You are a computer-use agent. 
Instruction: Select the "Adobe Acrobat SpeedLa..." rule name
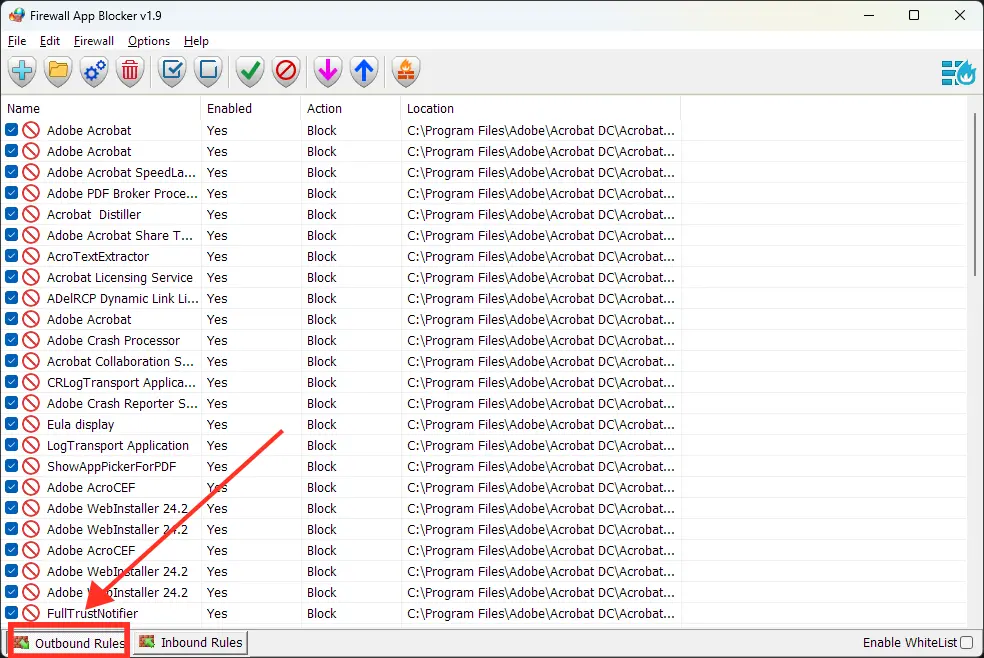pyautogui.click(x=121, y=172)
